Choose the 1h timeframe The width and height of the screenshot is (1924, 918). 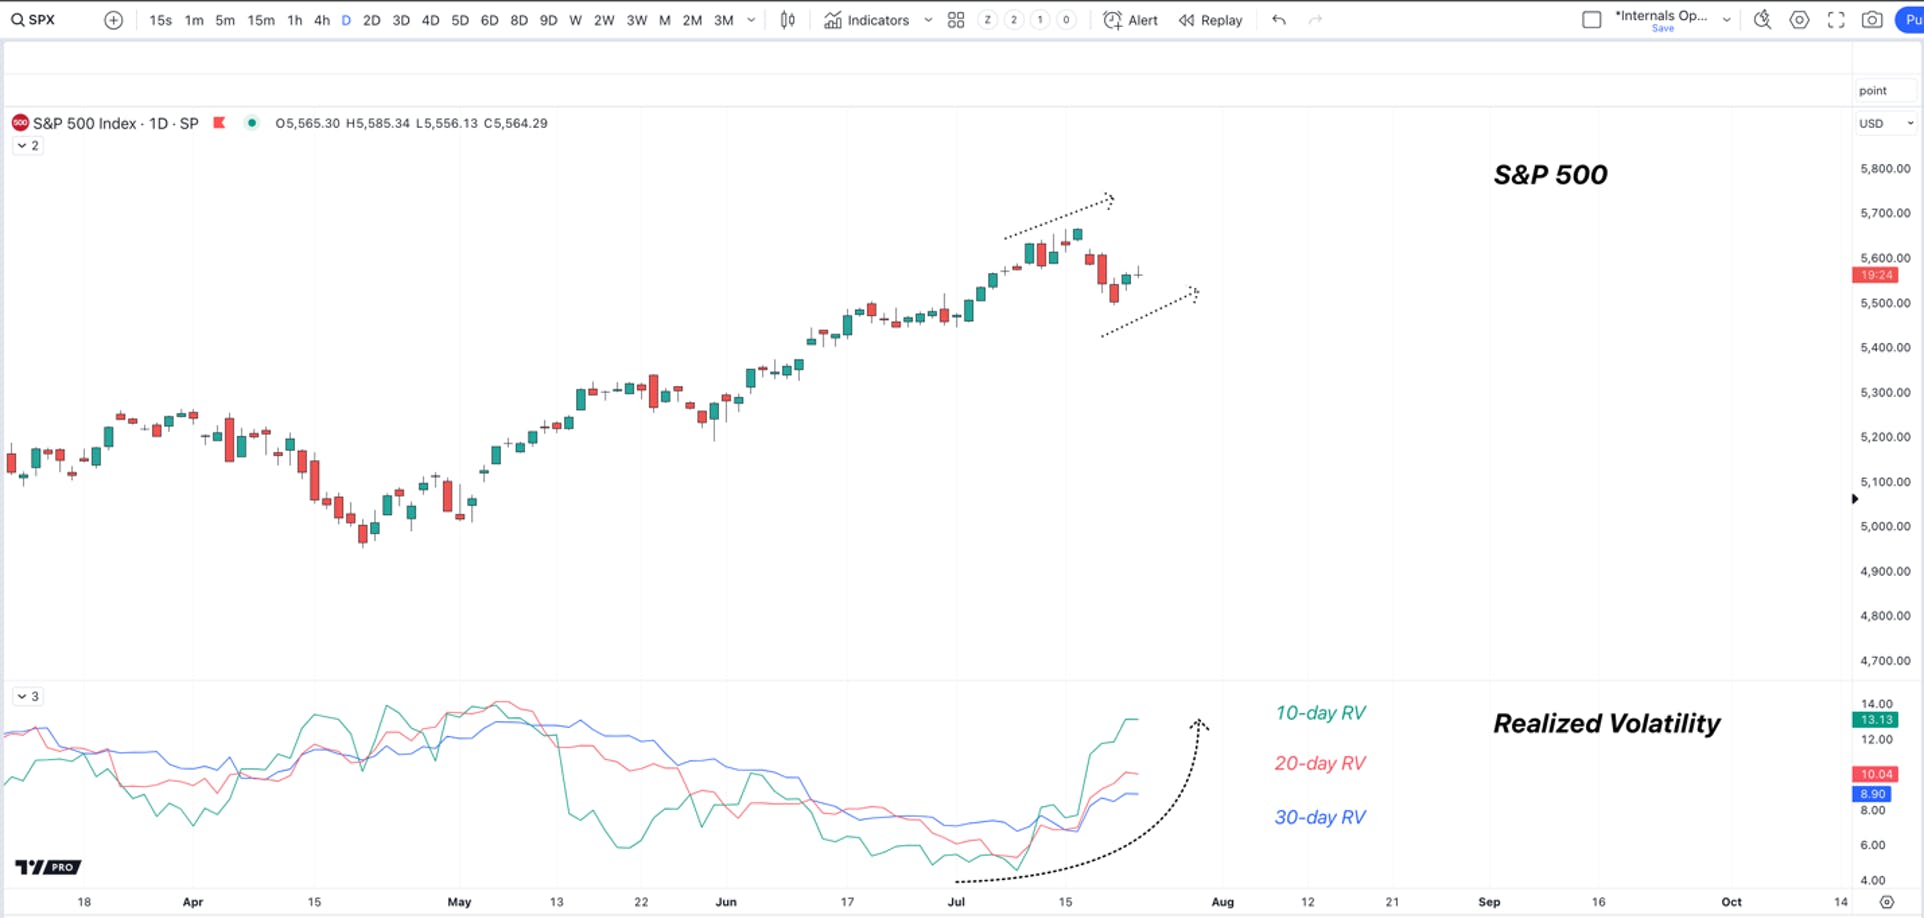pyautogui.click(x=295, y=20)
